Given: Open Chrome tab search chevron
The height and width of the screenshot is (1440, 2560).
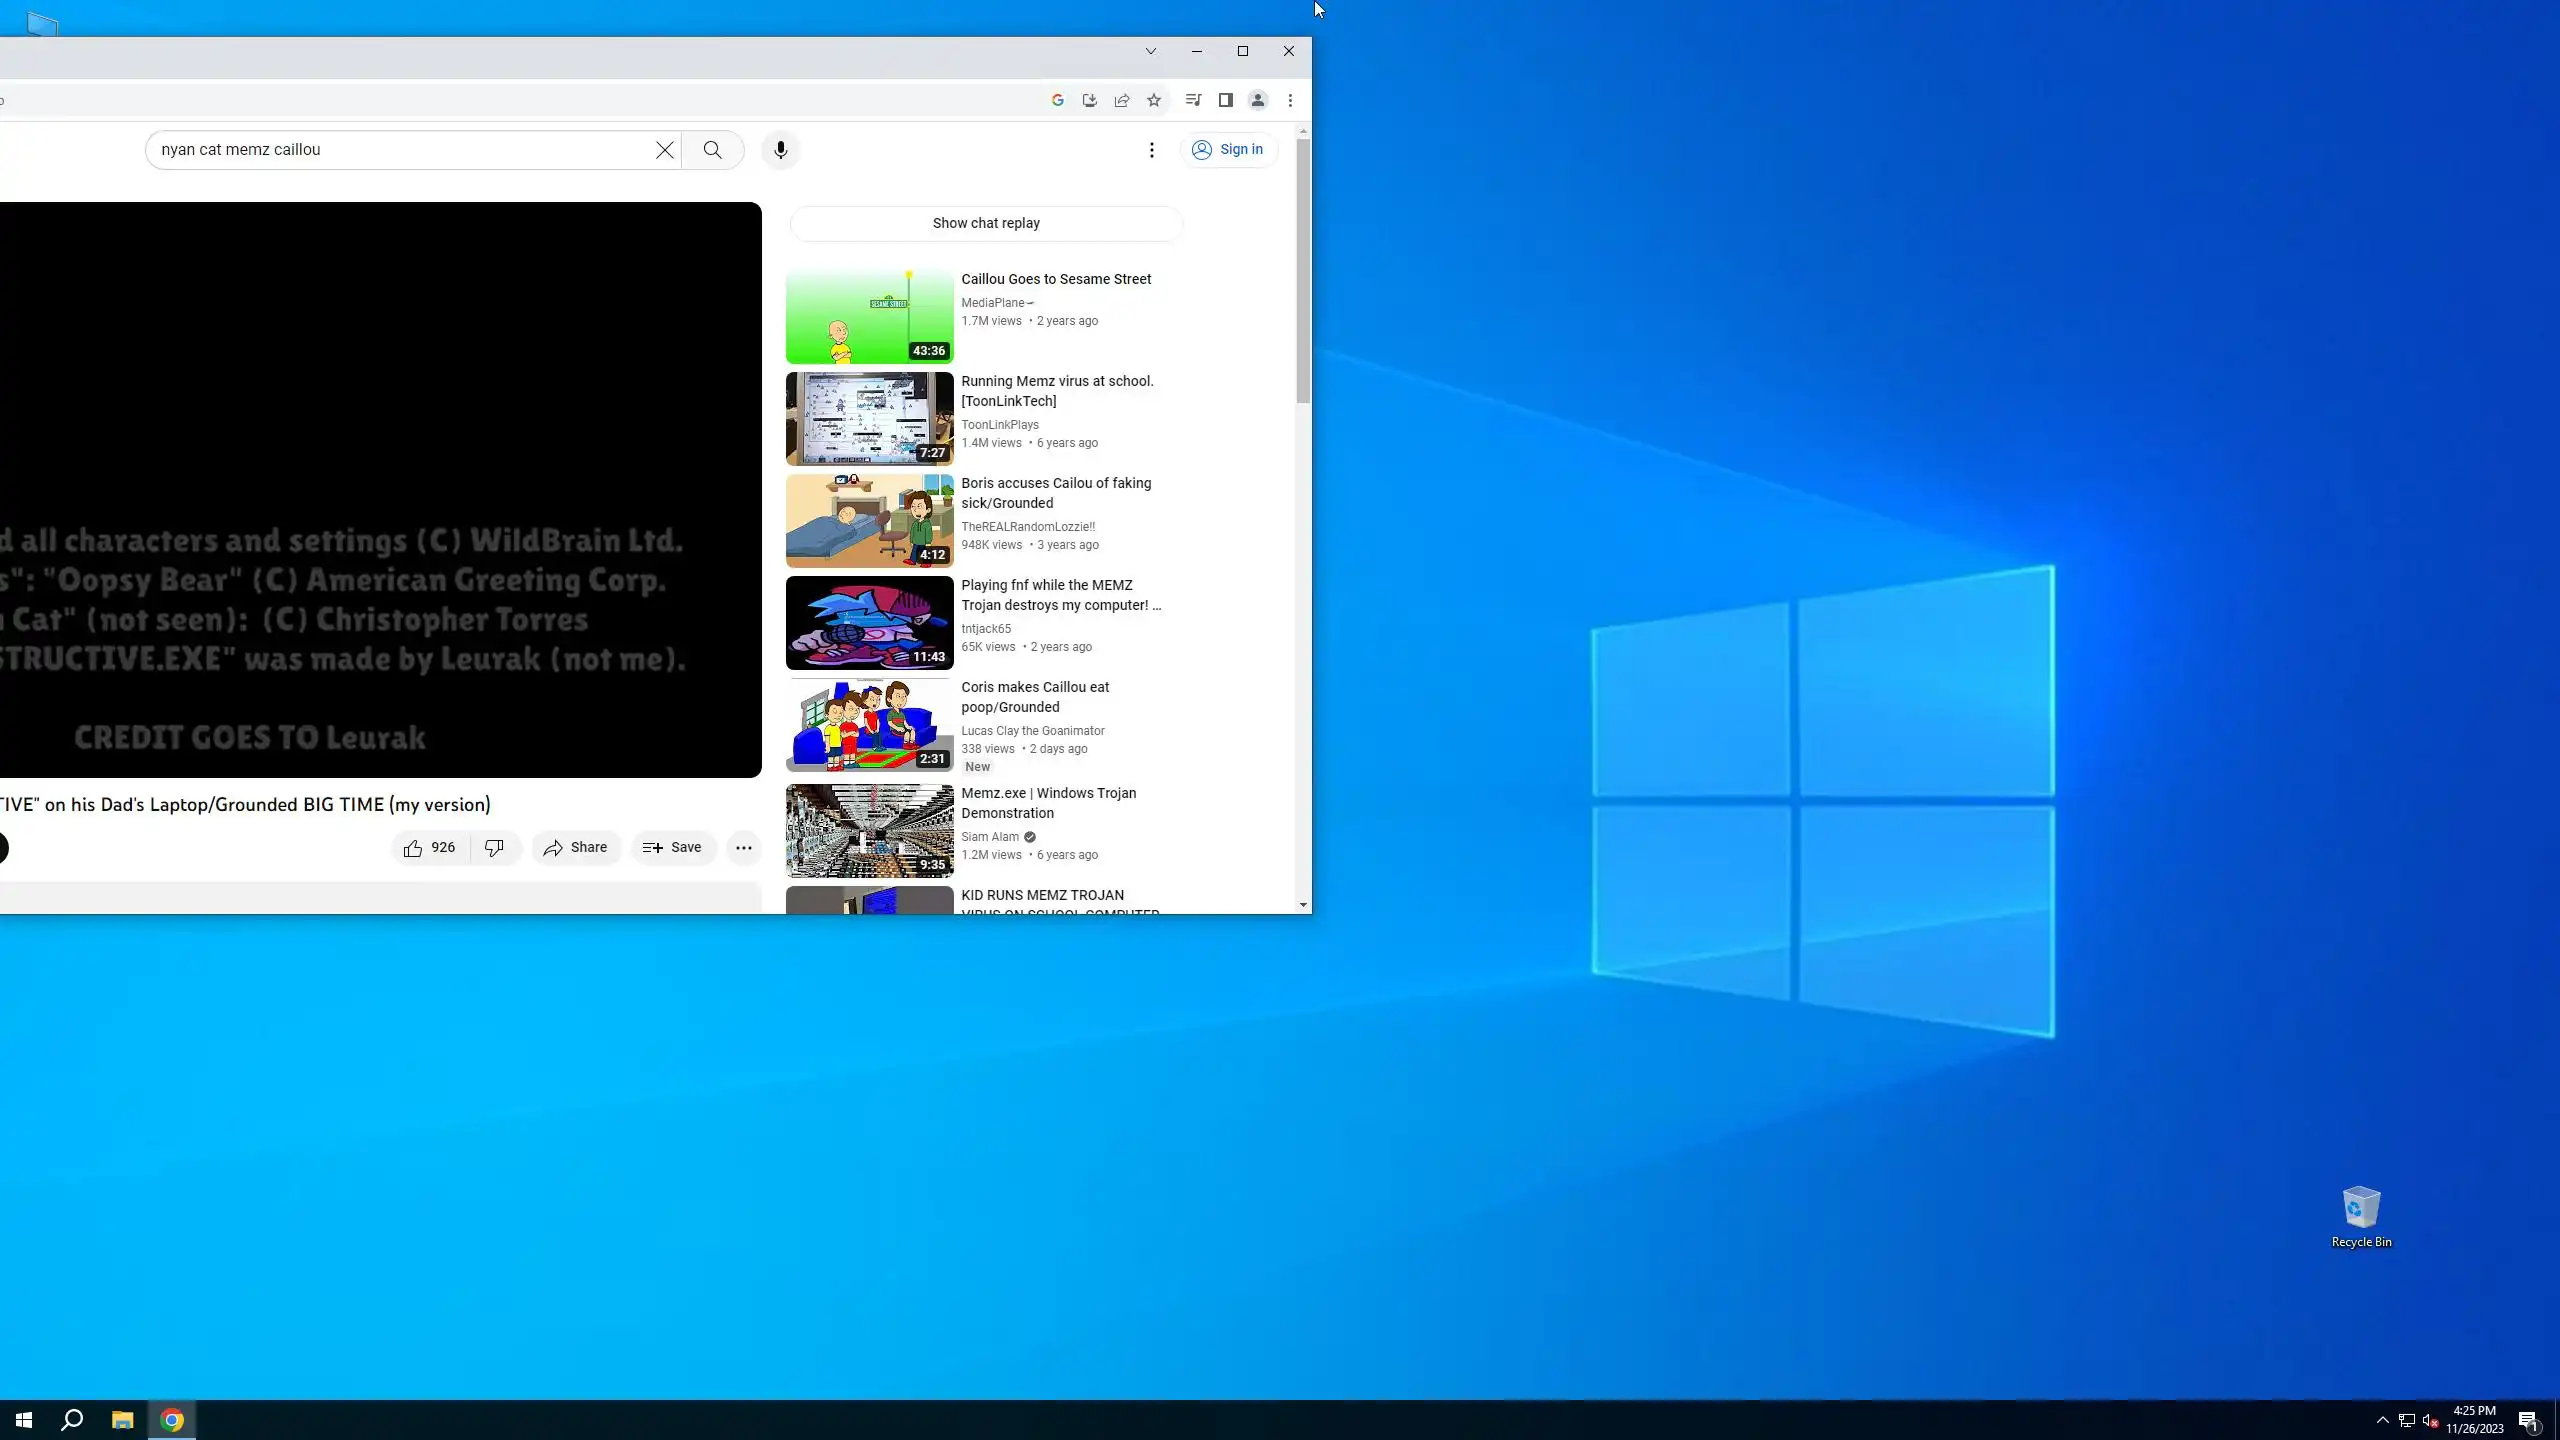Looking at the screenshot, I should [1150, 51].
